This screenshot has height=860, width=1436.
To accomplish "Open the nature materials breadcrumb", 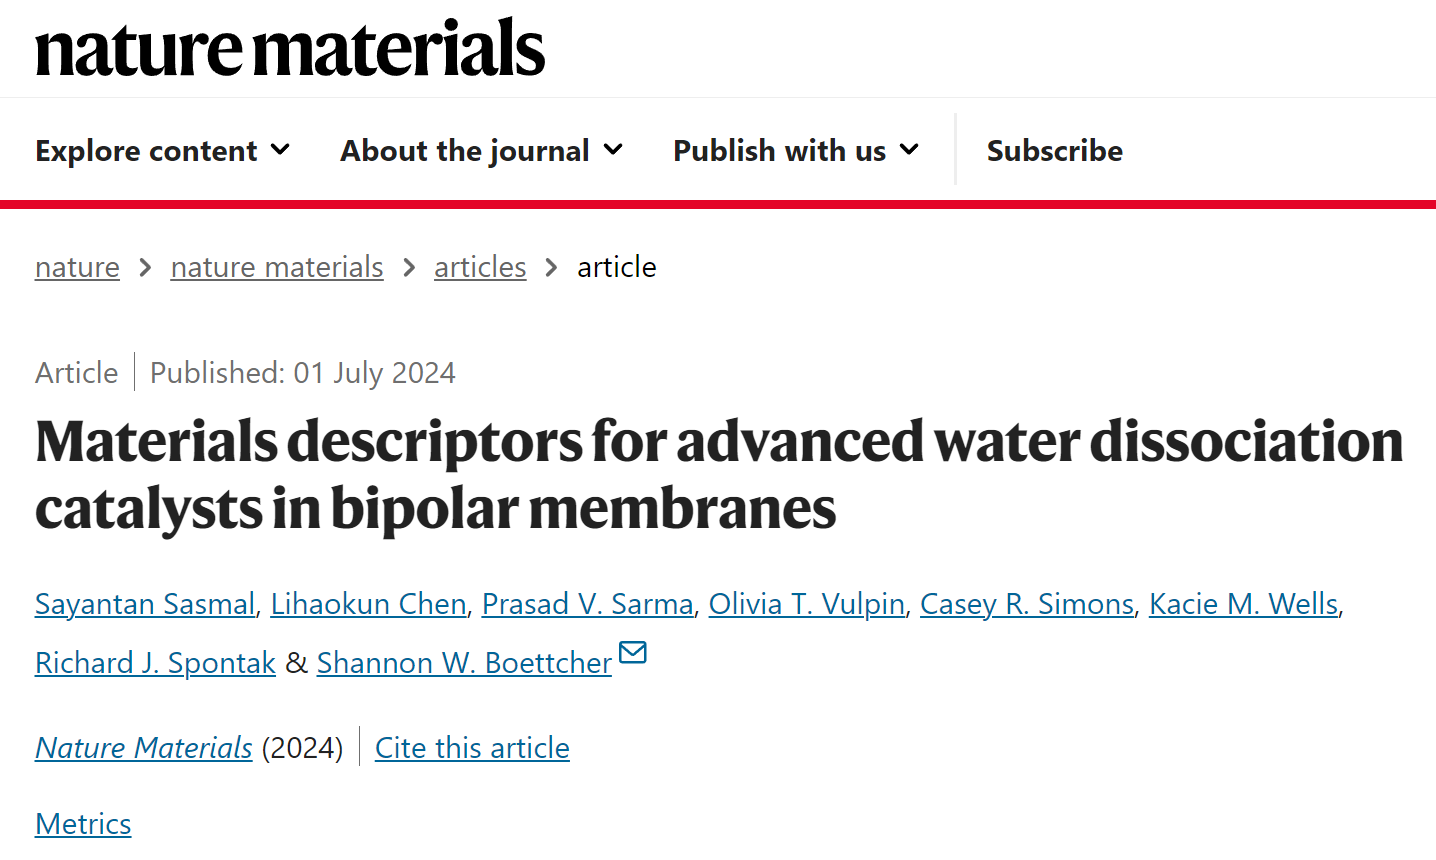I will tap(277, 267).
